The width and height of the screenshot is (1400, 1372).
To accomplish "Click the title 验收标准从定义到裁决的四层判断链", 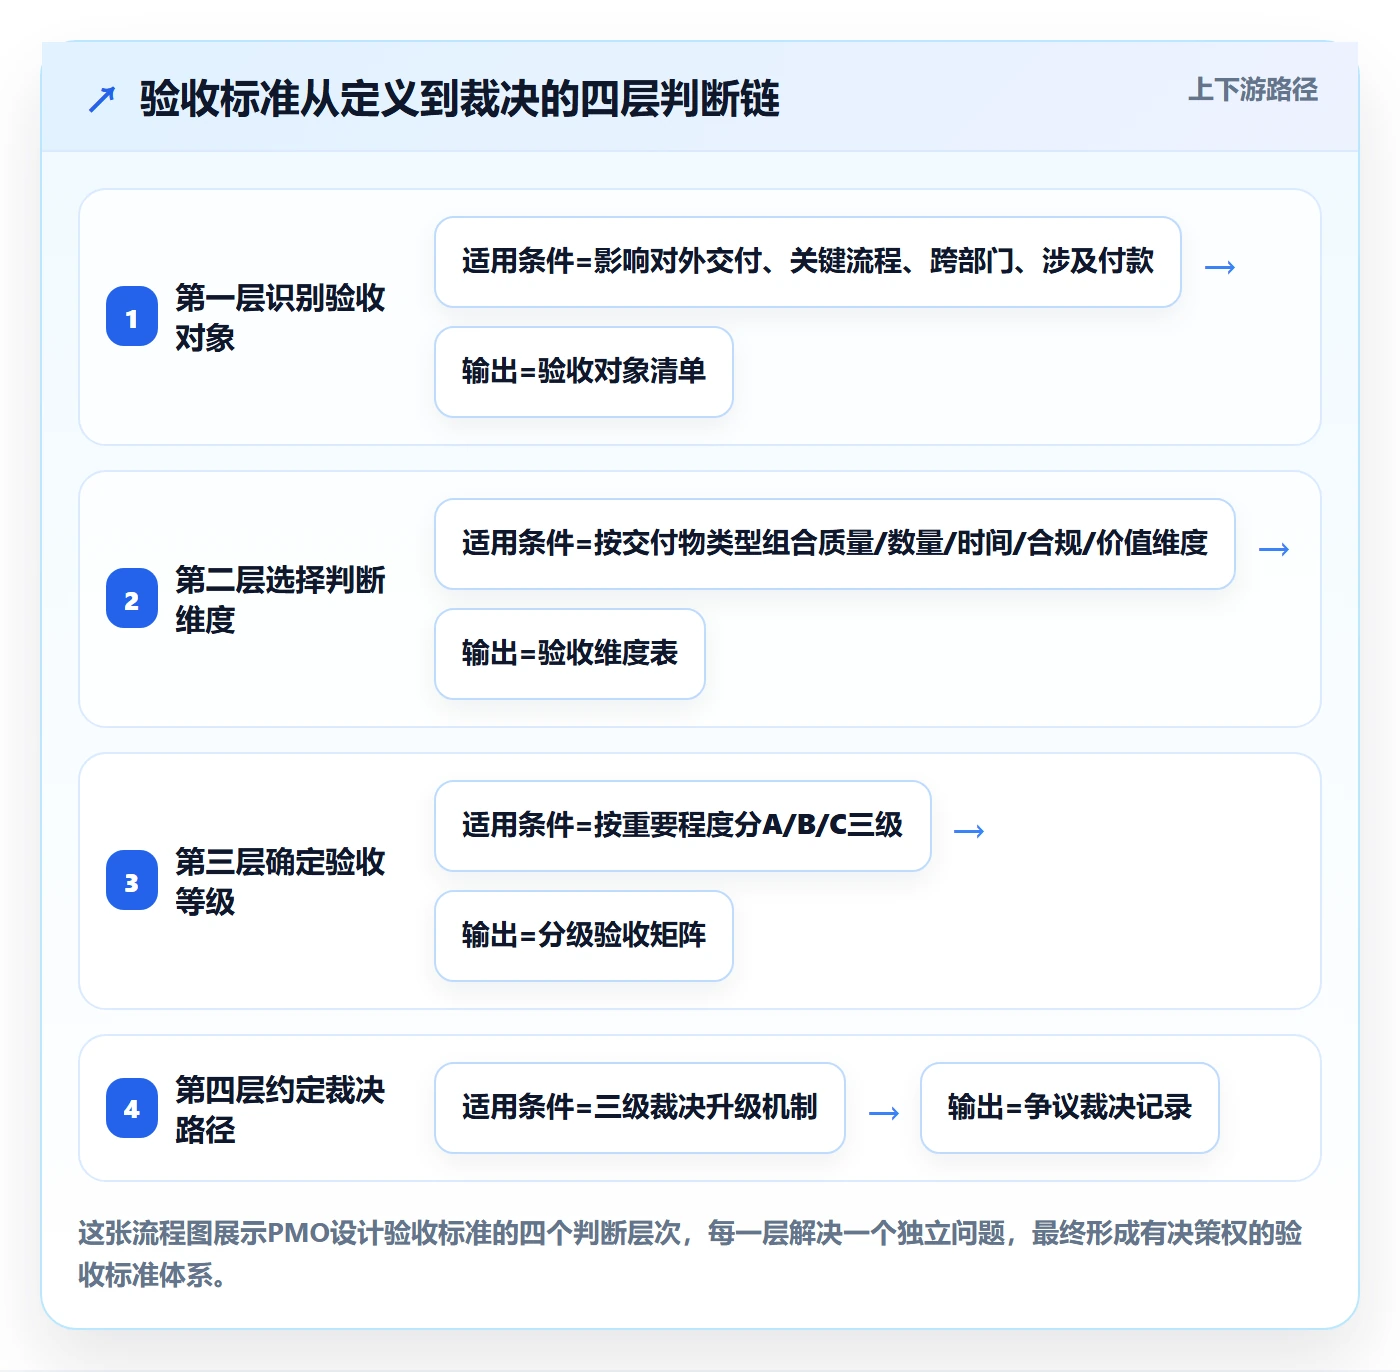I will click(x=460, y=99).
